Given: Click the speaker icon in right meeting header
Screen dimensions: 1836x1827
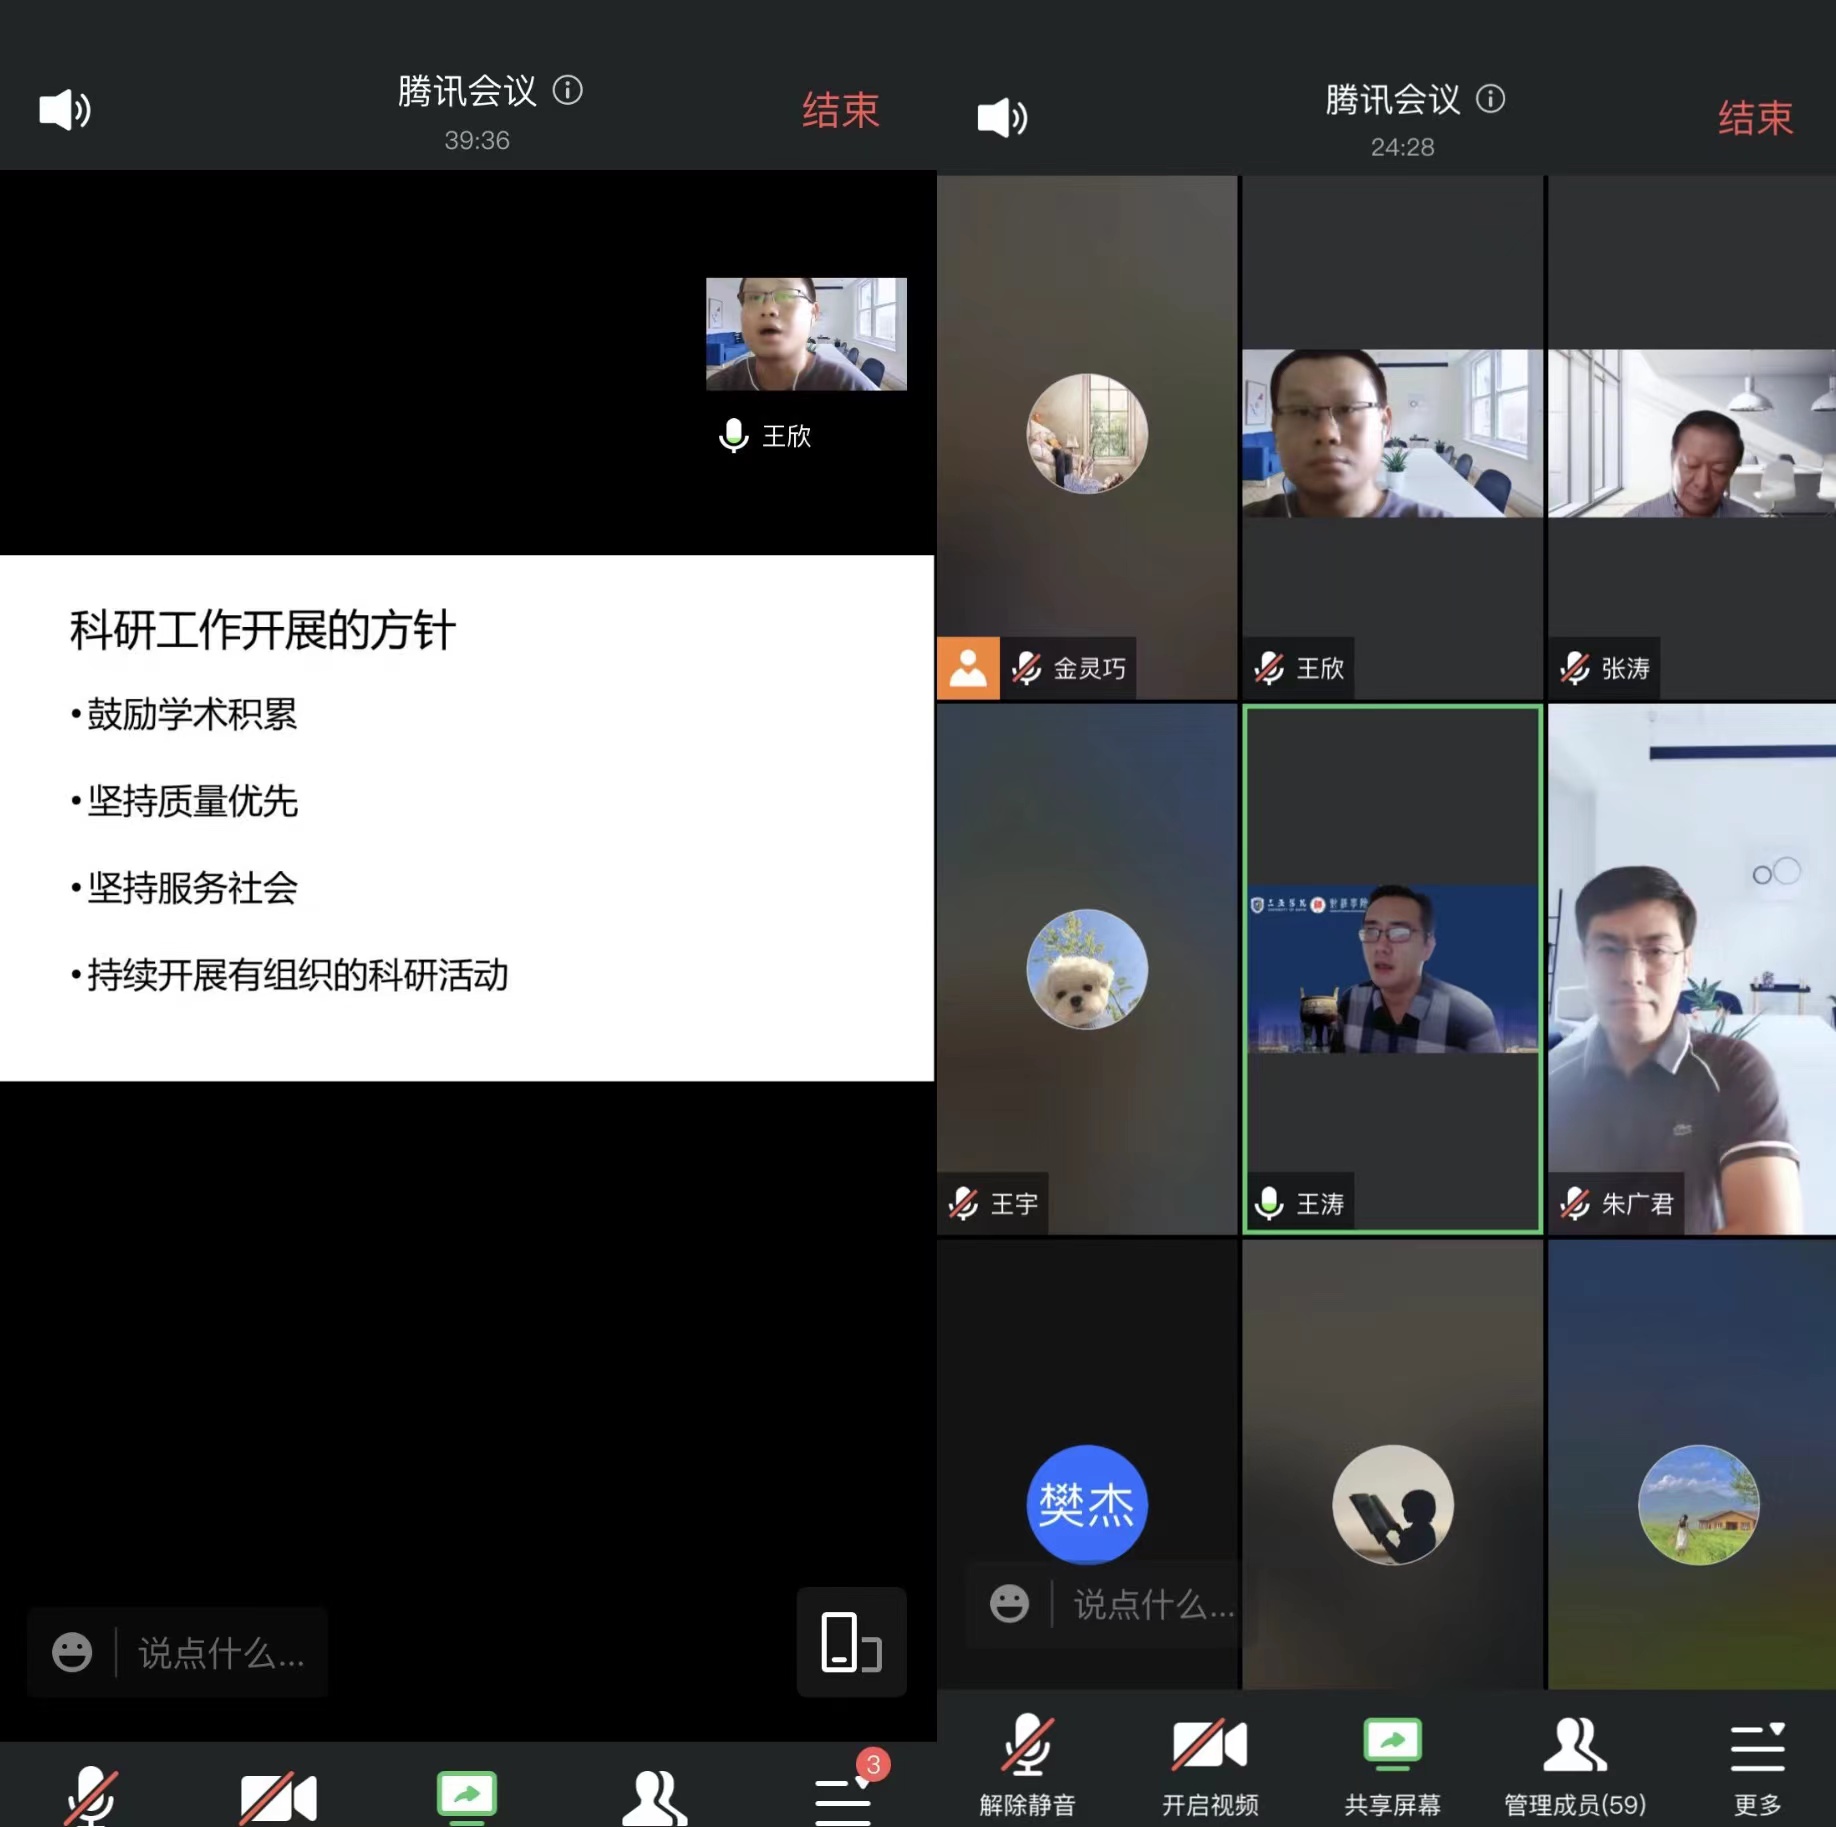Looking at the screenshot, I should [1002, 117].
